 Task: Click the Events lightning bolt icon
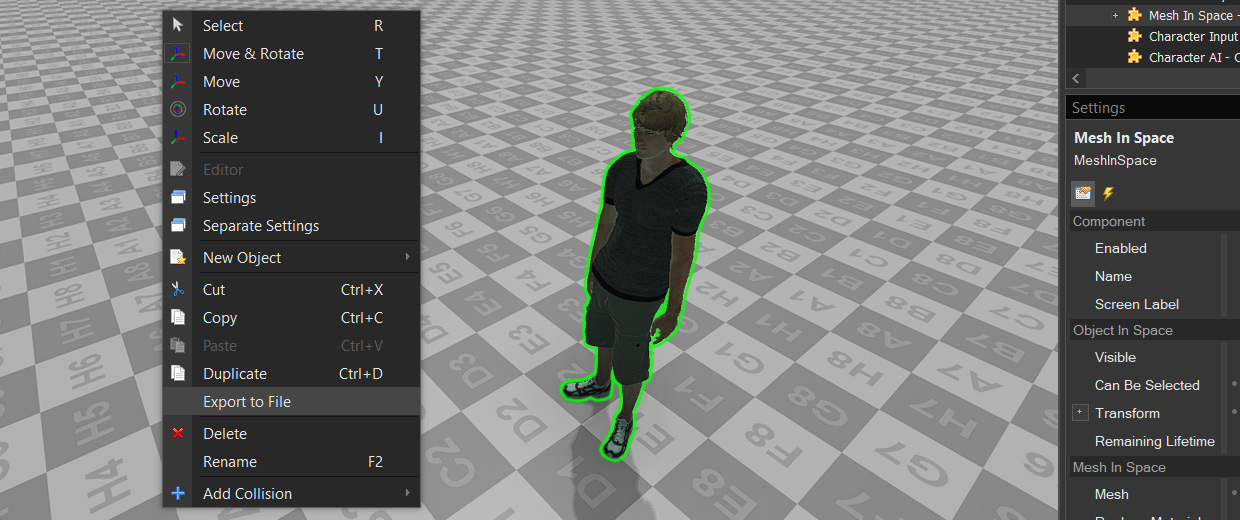(1108, 193)
